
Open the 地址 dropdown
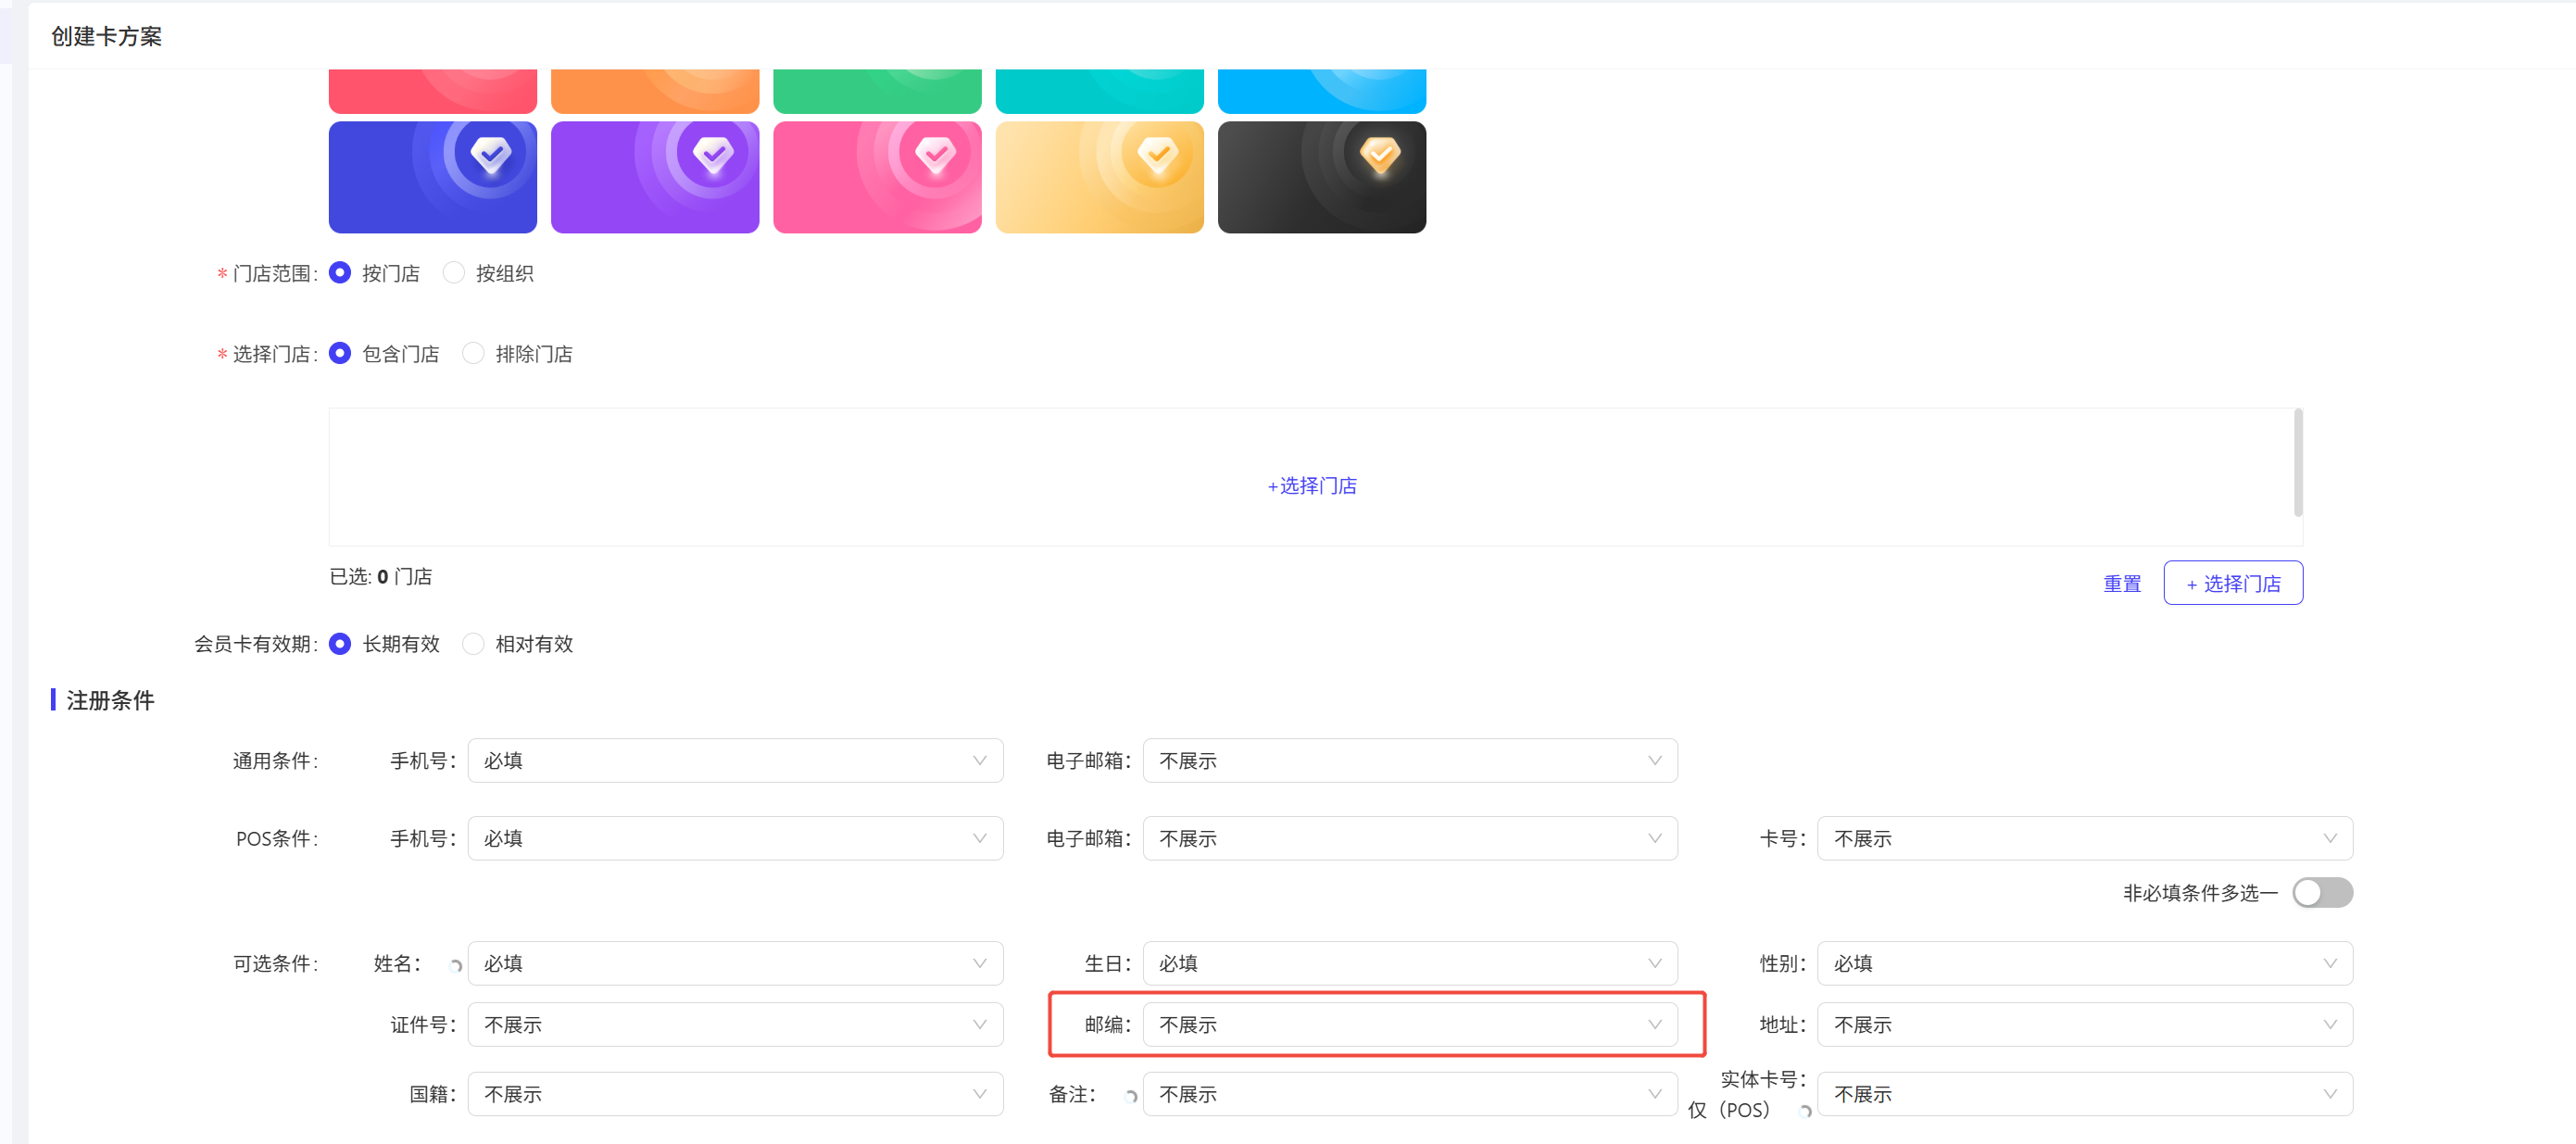click(x=2084, y=1024)
